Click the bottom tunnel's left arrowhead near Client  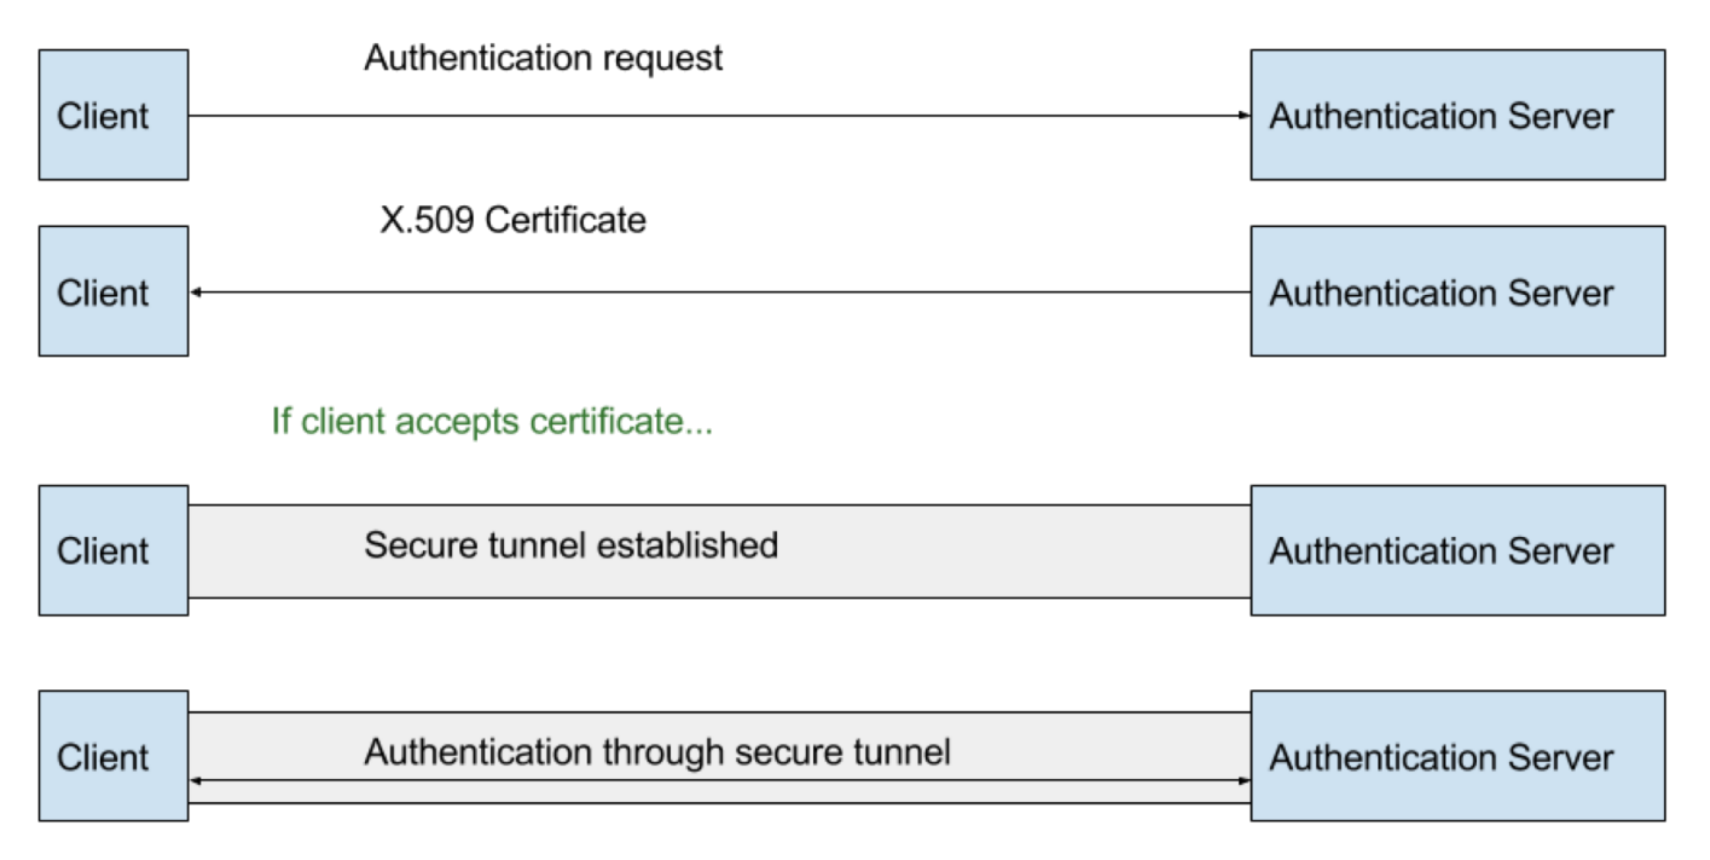[x=196, y=780]
